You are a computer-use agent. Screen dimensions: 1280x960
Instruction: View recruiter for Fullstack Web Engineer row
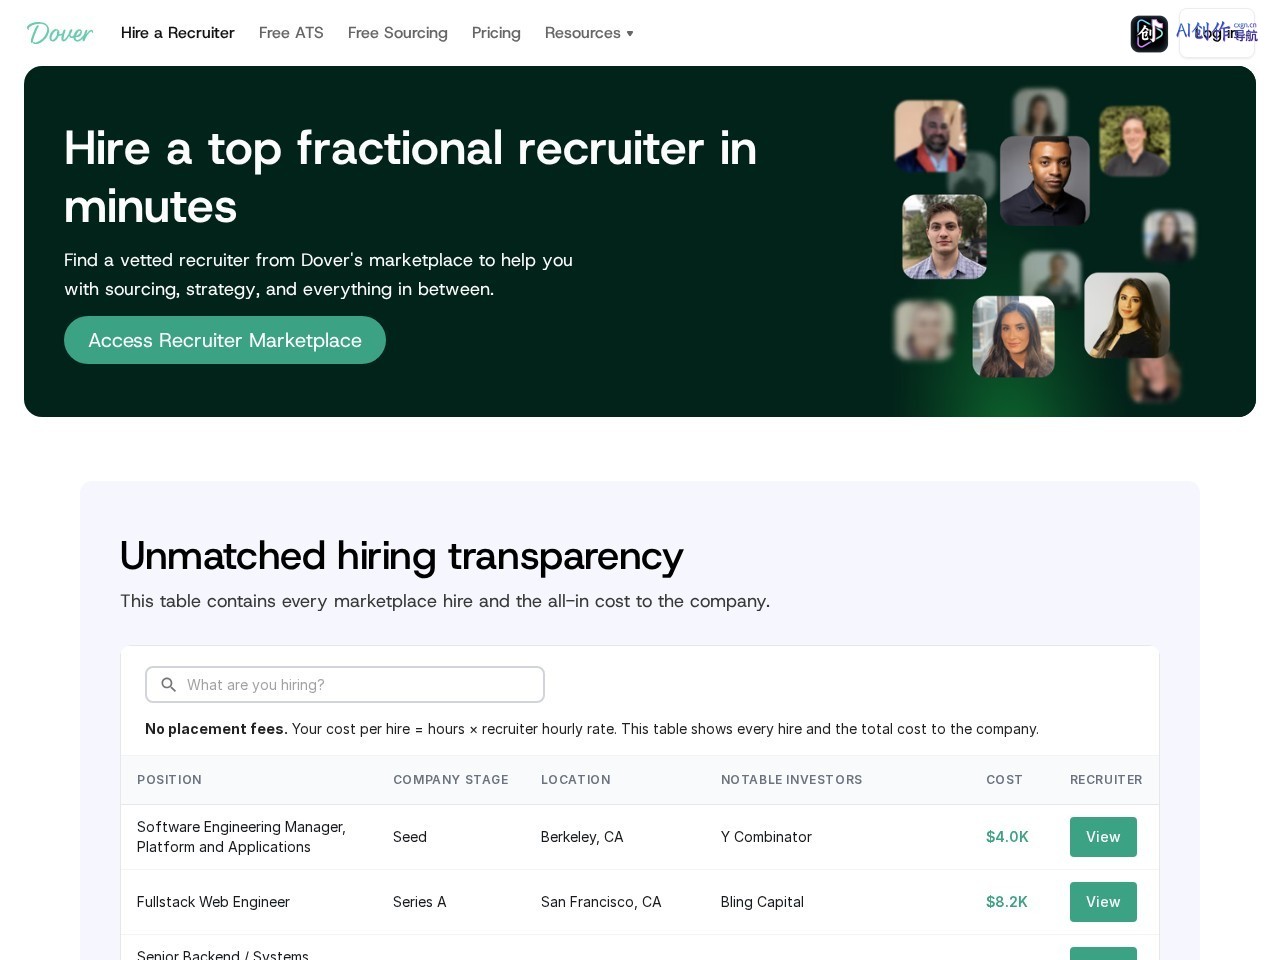(x=1103, y=902)
